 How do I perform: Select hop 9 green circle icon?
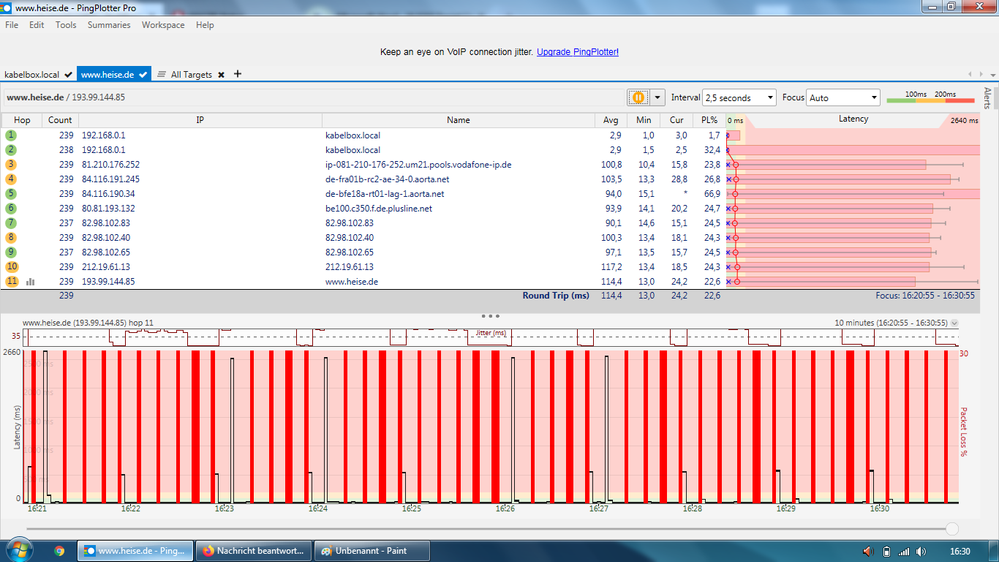coord(11,252)
